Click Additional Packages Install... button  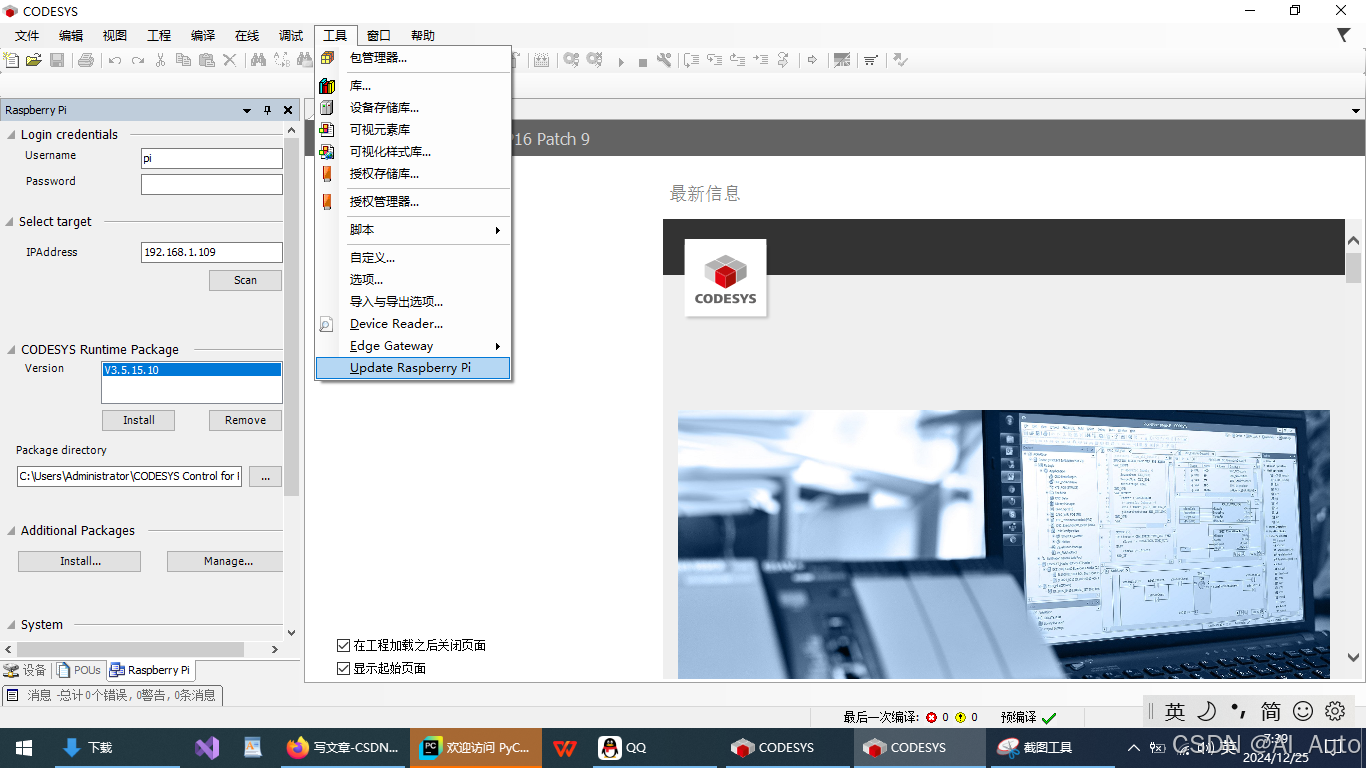tap(79, 562)
